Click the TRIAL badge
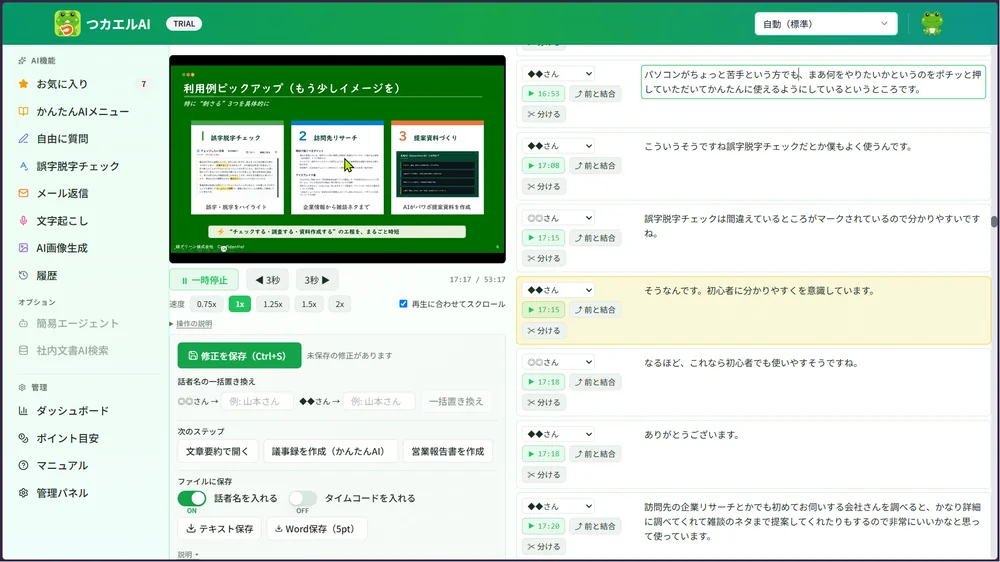Viewport: 1000px width, 562px height. point(184,24)
